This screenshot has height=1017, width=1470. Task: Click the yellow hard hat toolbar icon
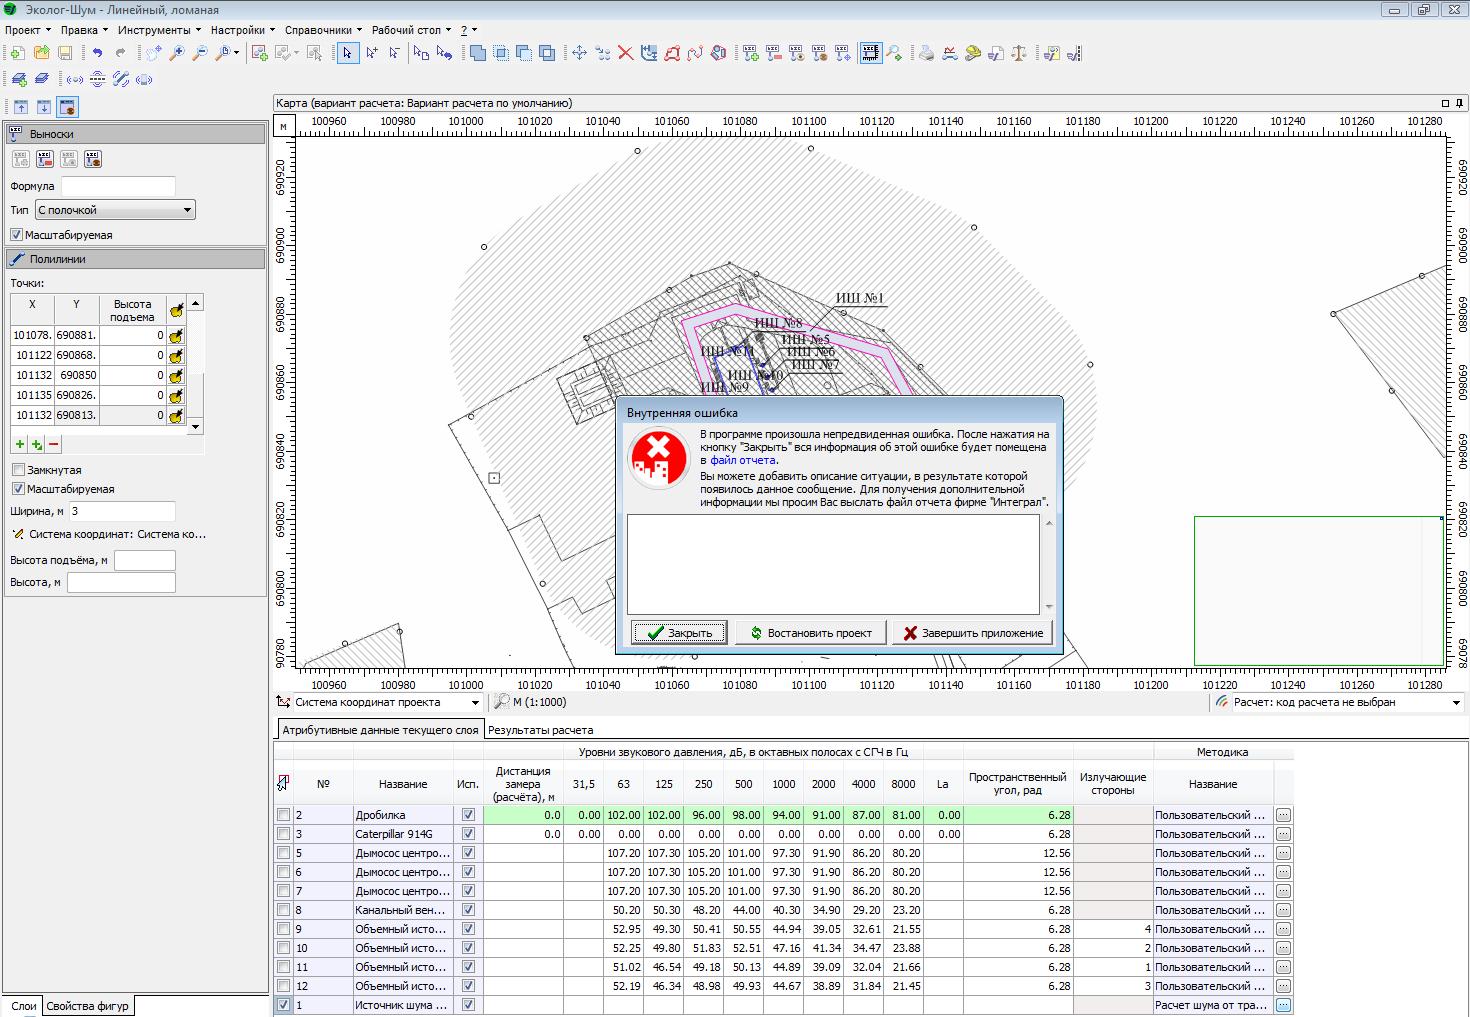pyautogui.click(x=973, y=53)
